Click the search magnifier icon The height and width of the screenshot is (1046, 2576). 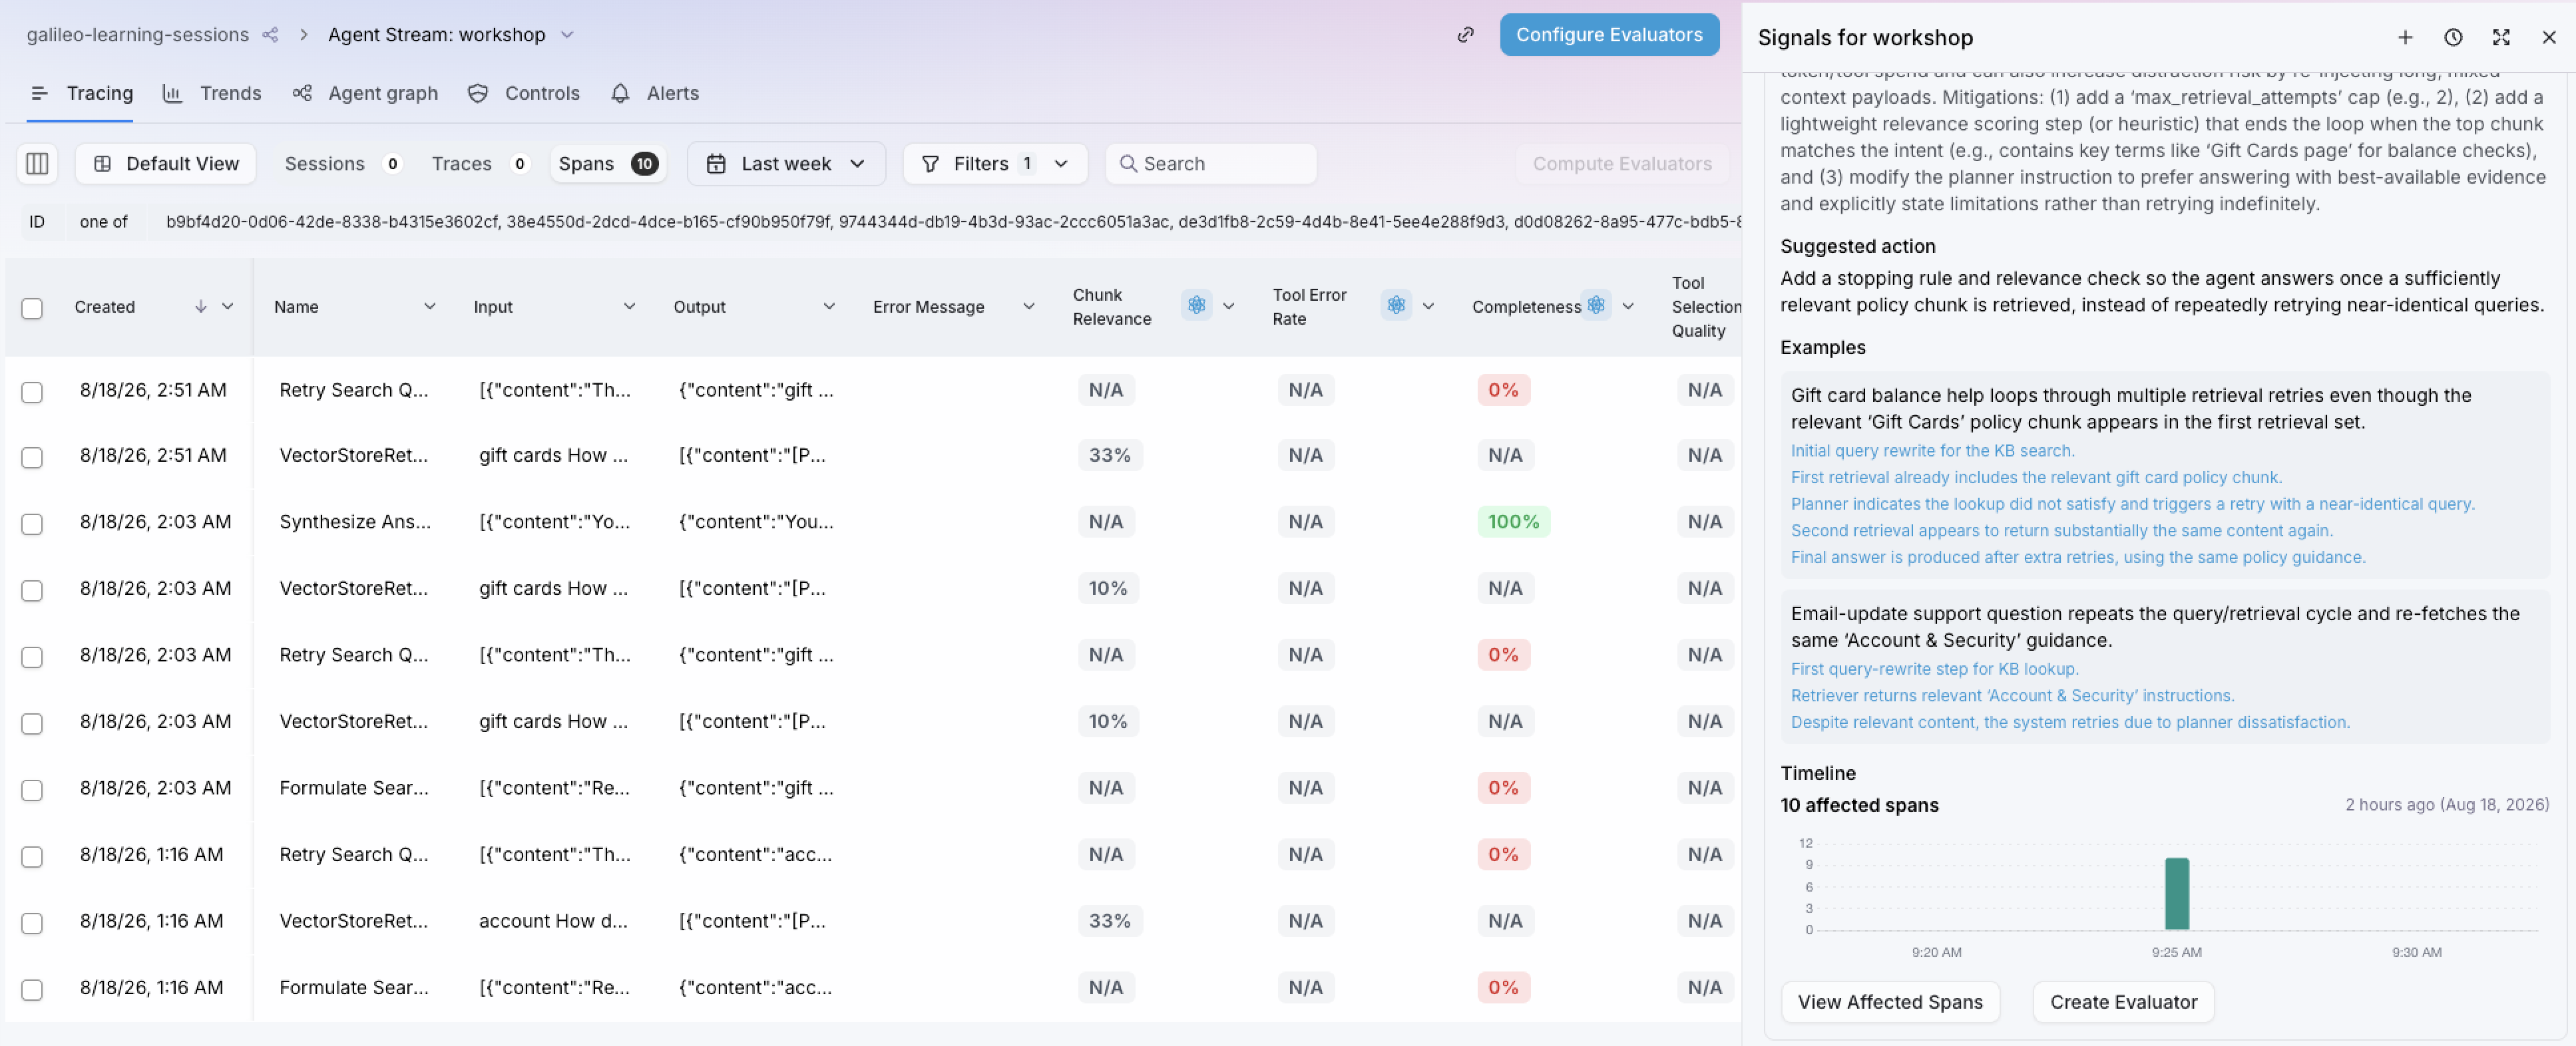[x=1128, y=163]
